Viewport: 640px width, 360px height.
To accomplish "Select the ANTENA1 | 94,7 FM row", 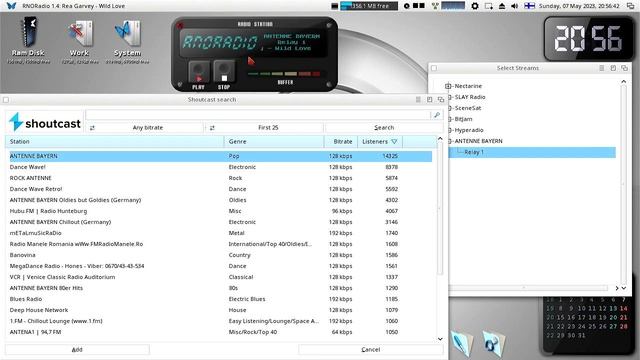I will 221,332.
